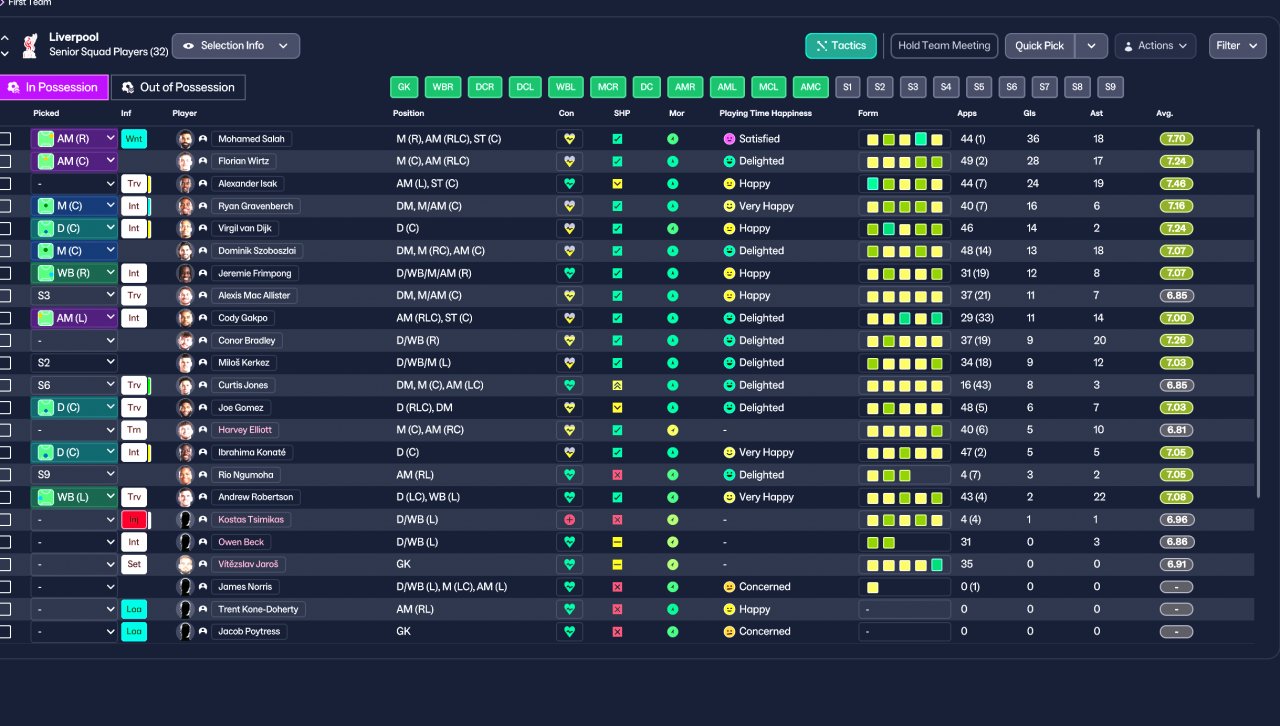
Task: Tick the checkbox for Florian Wirtz's row
Action: pos(6,161)
